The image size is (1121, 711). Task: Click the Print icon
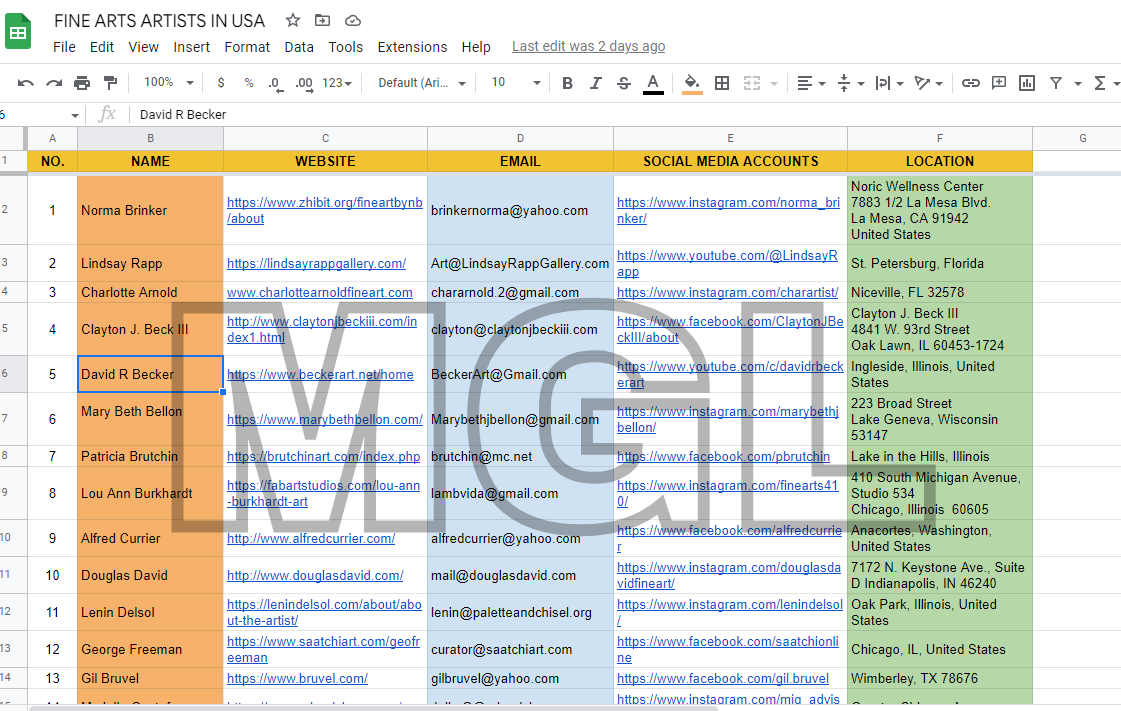pyautogui.click(x=82, y=83)
